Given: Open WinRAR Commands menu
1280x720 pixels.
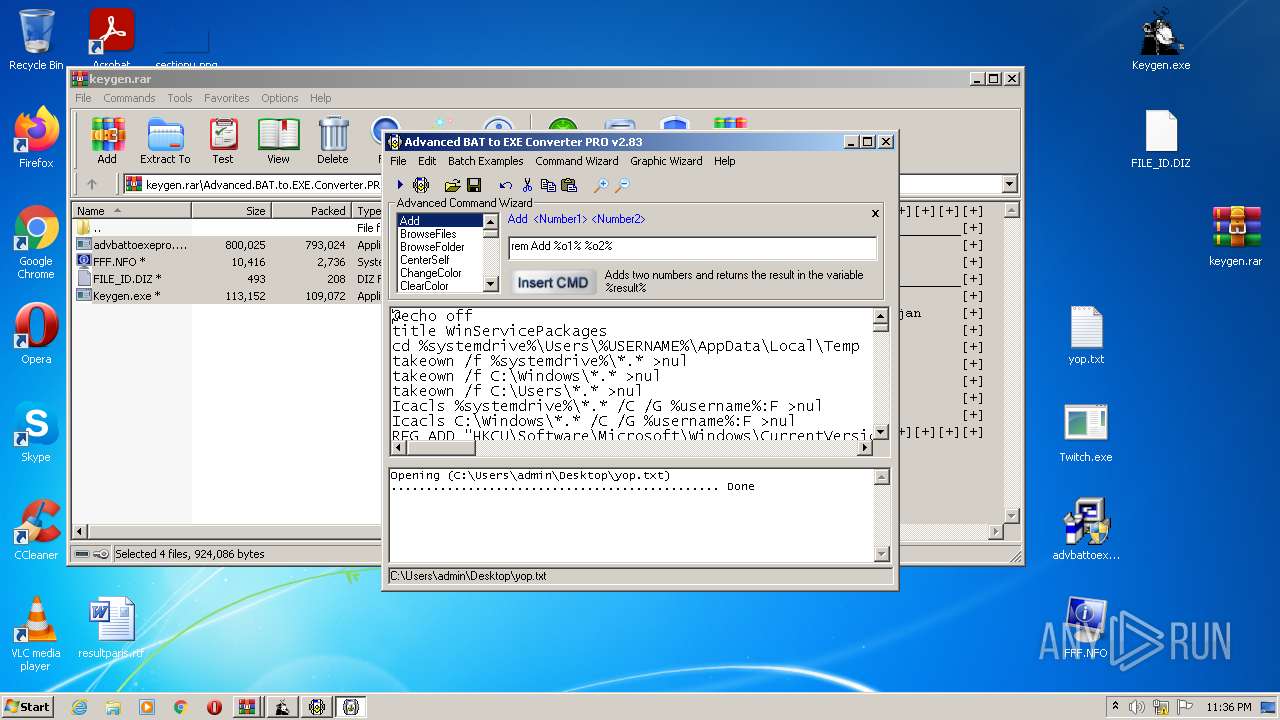Looking at the screenshot, I should coord(129,98).
